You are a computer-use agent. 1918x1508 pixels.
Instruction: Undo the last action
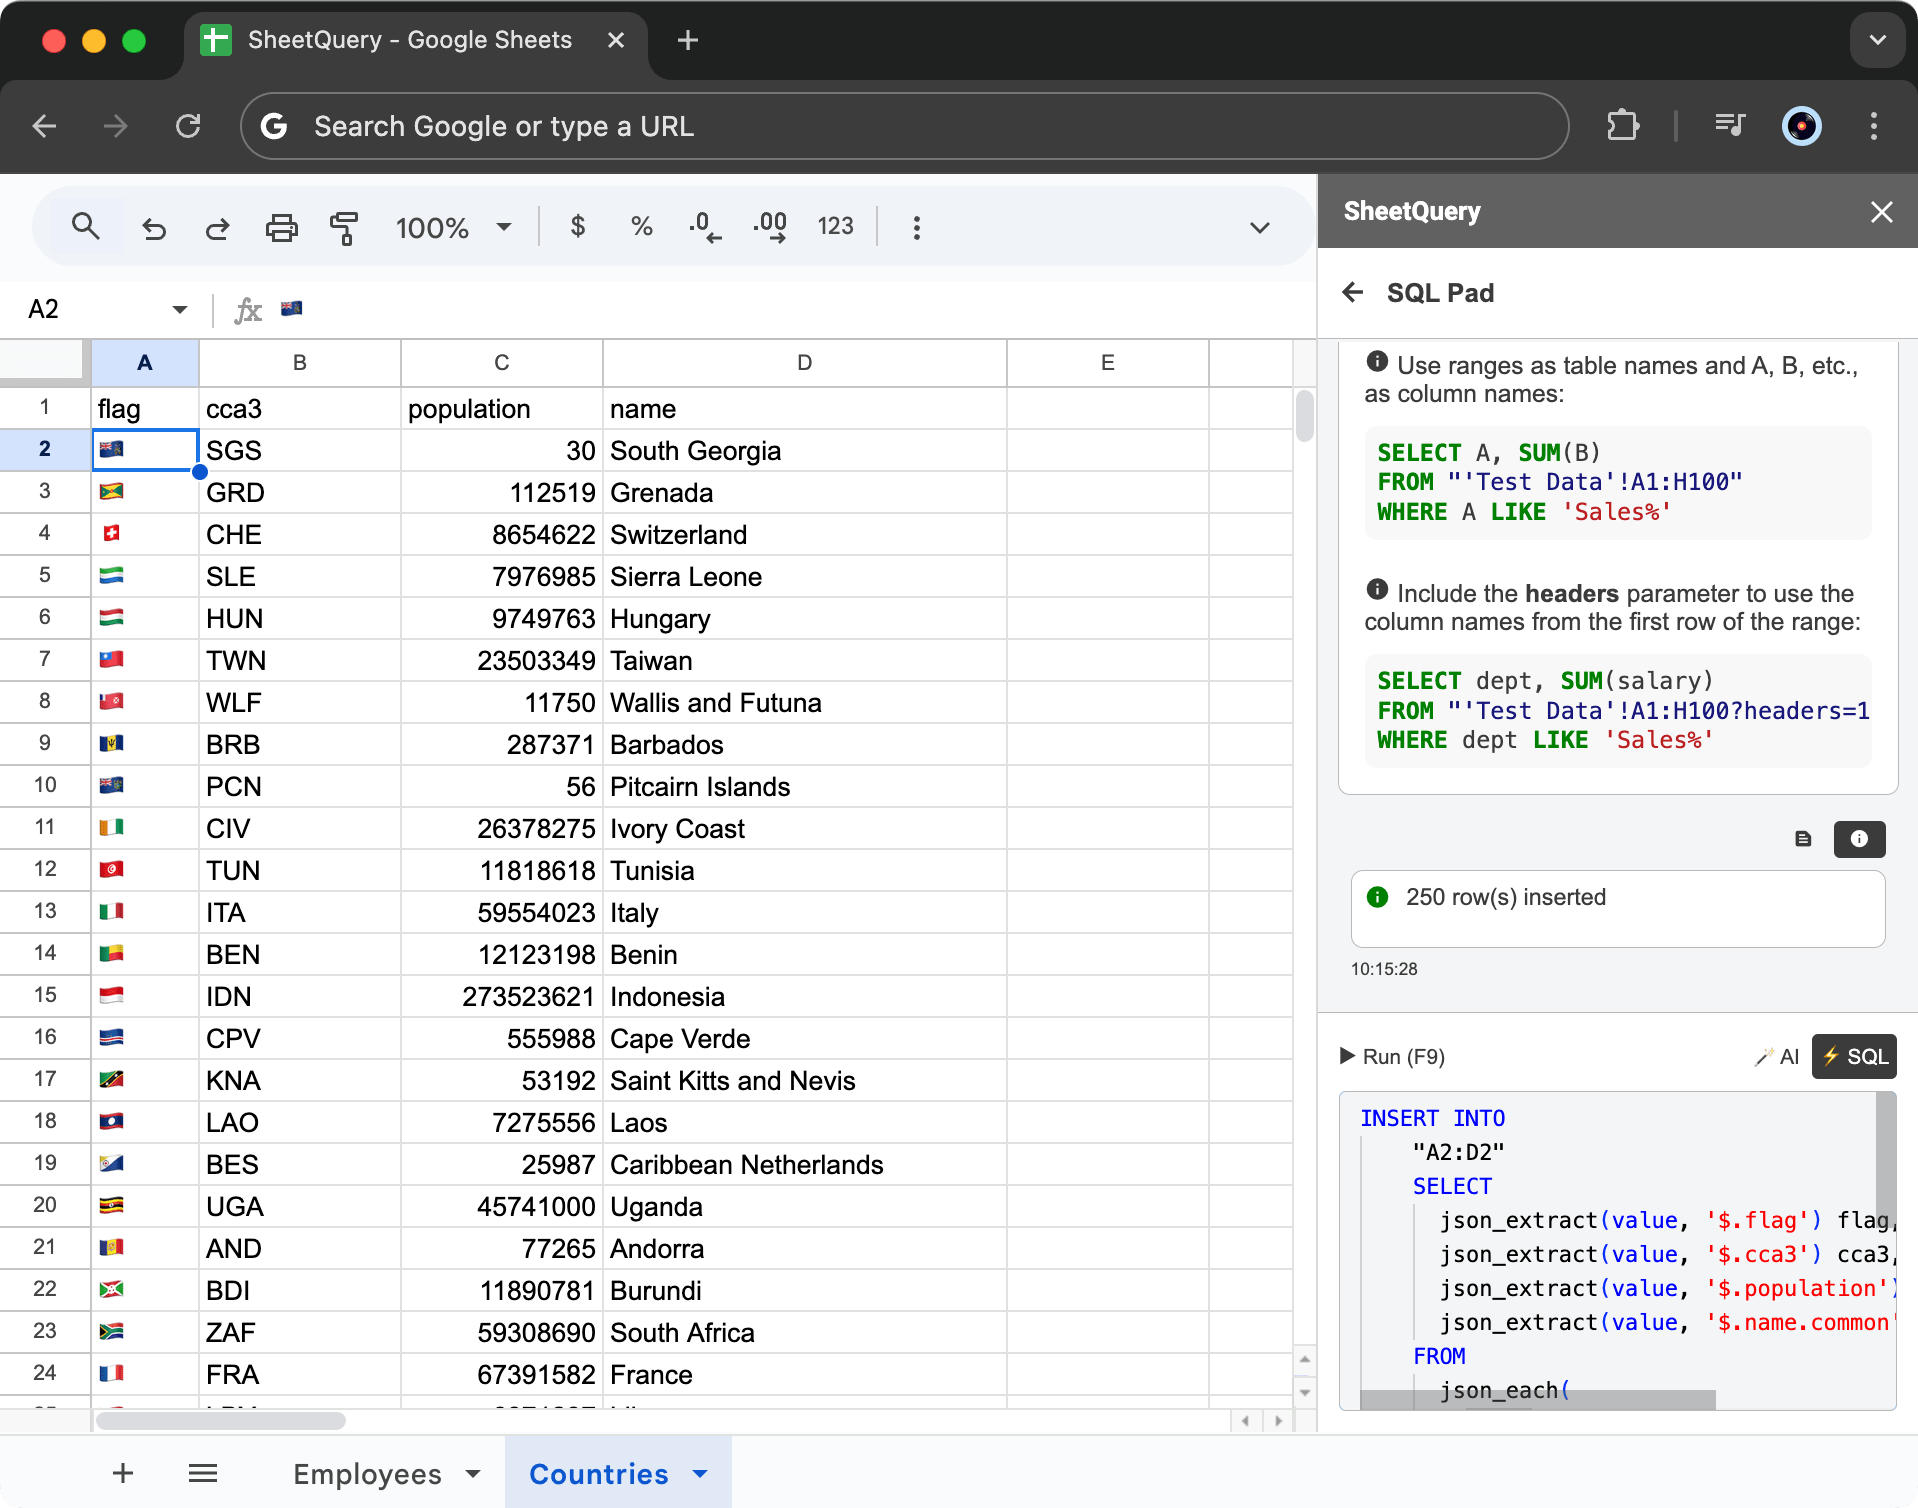tap(153, 227)
